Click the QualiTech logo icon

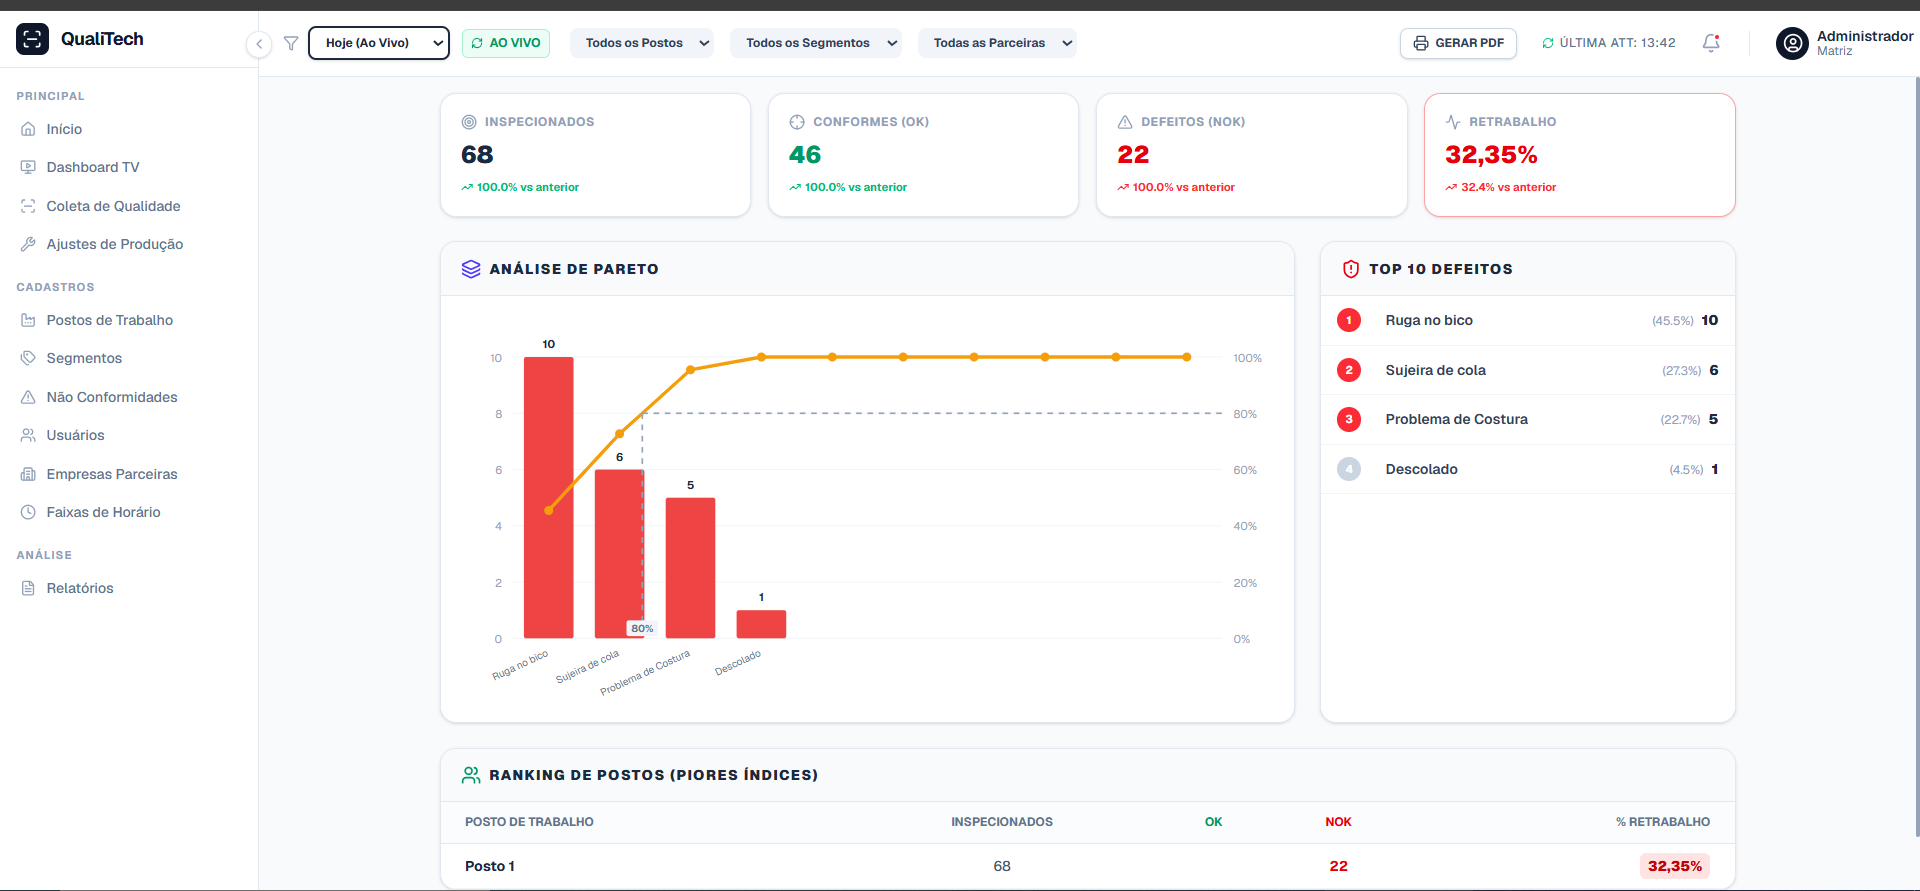coord(32,39)
